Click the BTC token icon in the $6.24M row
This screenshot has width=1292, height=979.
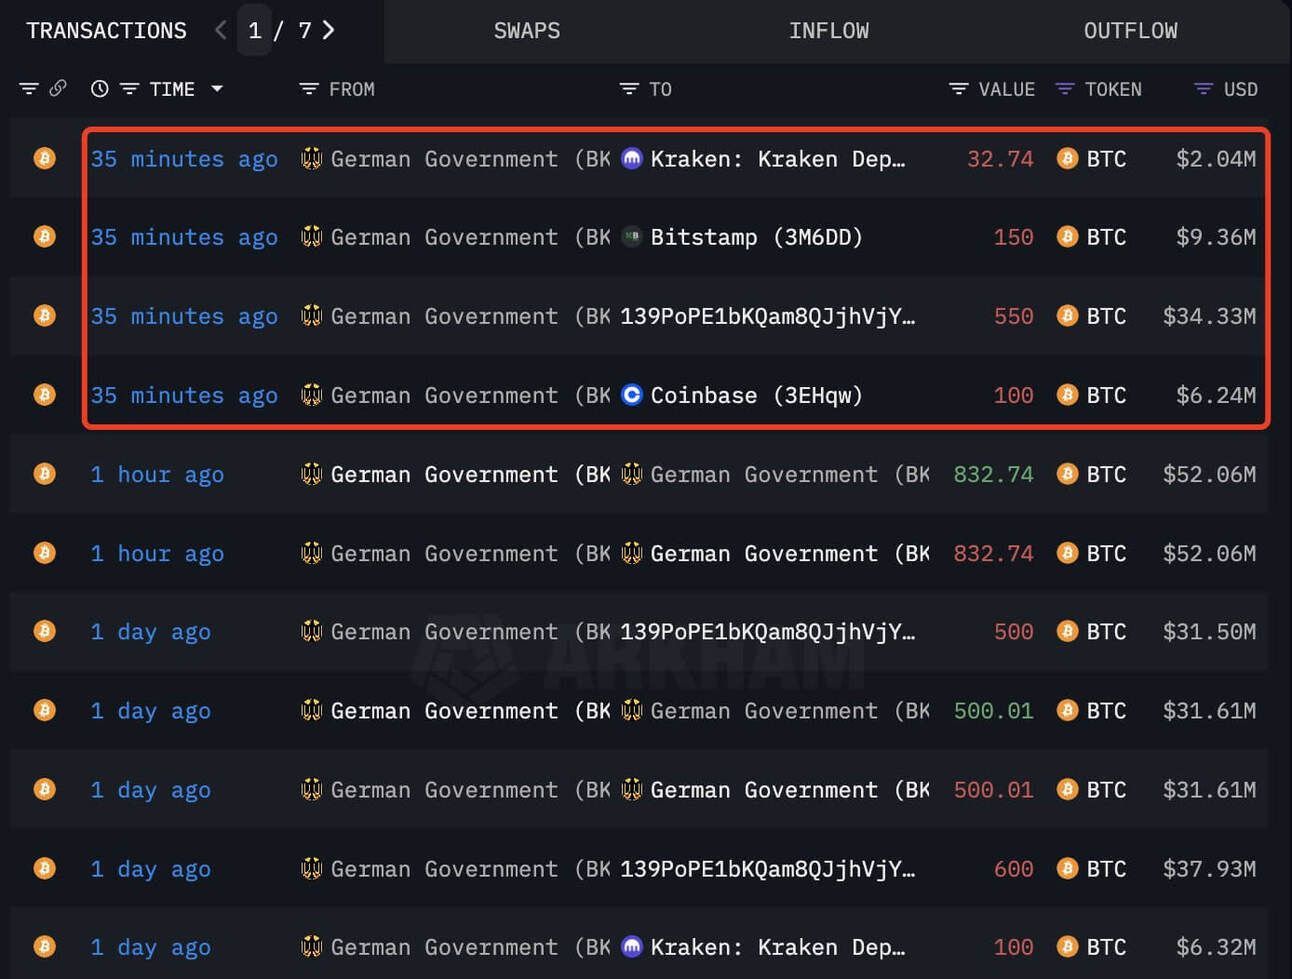click(x=1067, y=395)
